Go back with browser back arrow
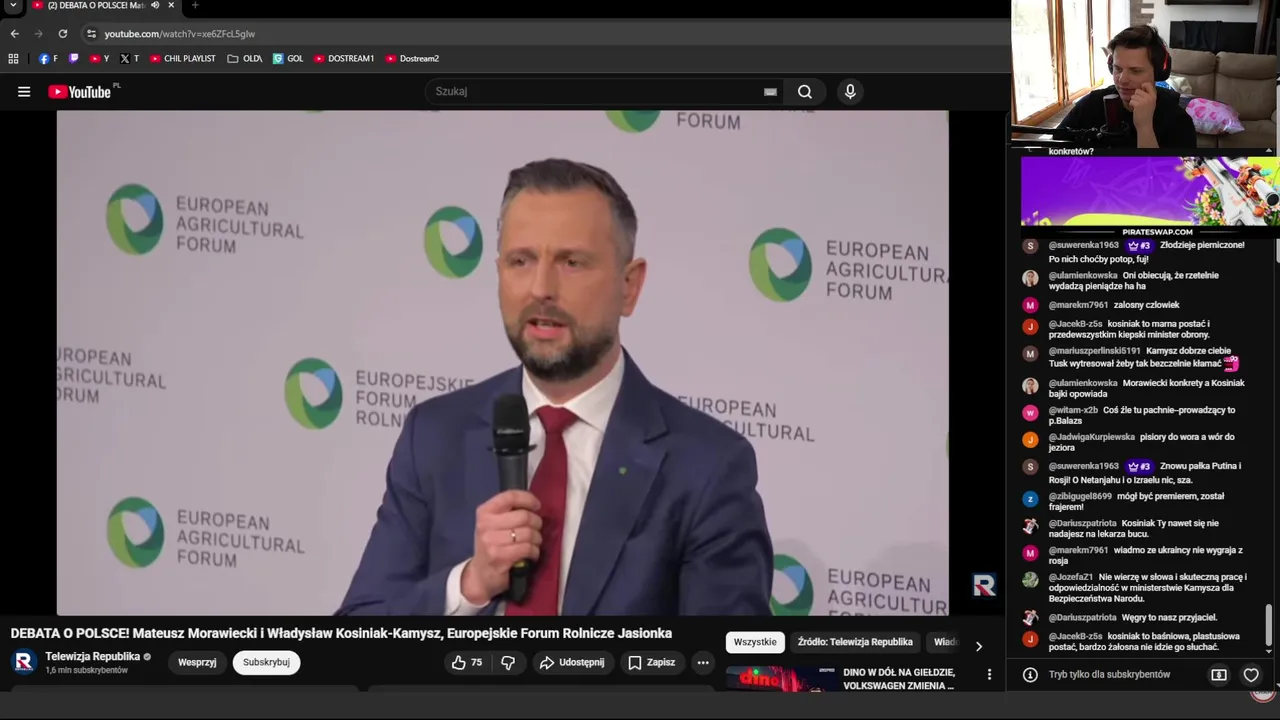This screenshot has height=720, width=1280. pyautogui.click(x=15, y=34)
